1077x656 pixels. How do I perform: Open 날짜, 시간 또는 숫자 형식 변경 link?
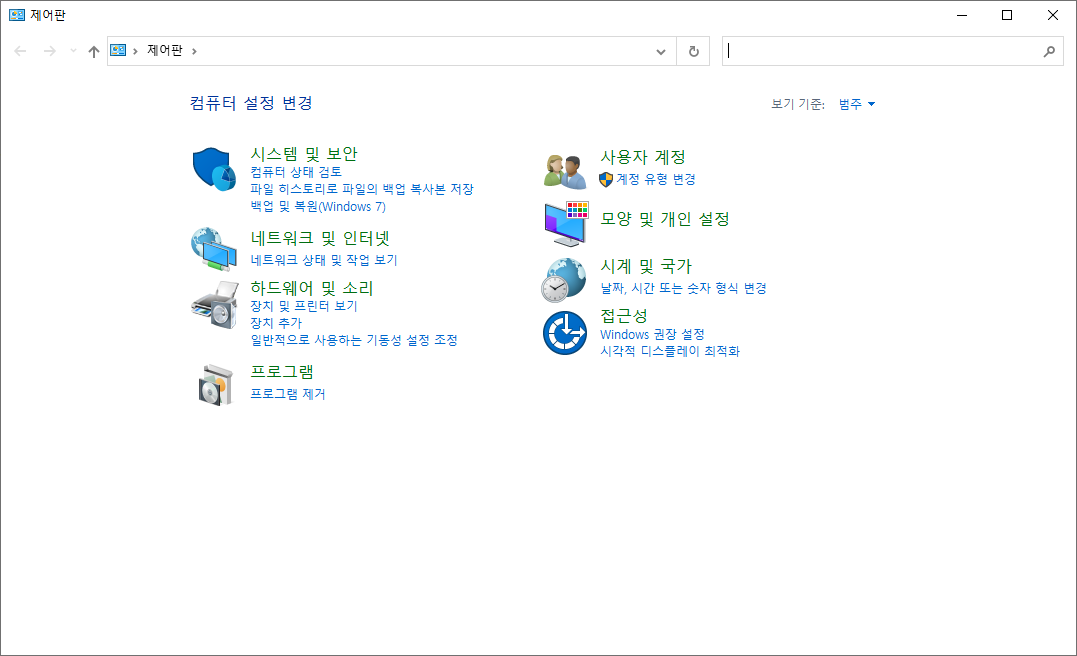tap(683, 288)
